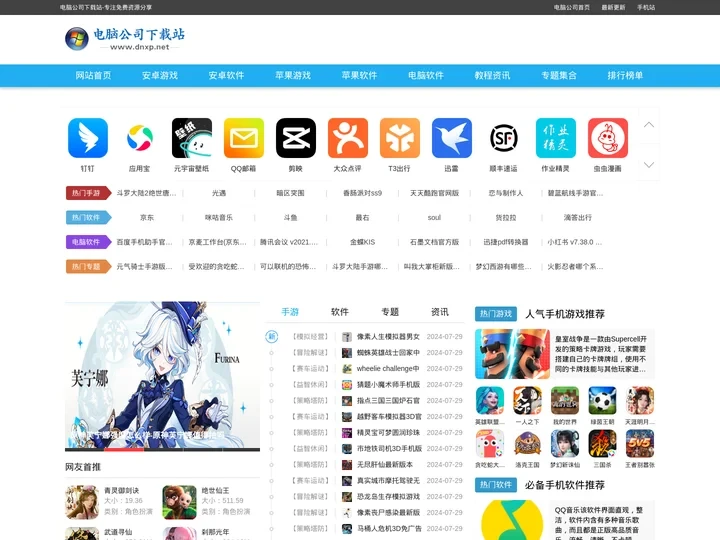The width and height of the screenshot is (720, 540).
Task: Show next apps with the down chevron
Action: tap(649, 164)
